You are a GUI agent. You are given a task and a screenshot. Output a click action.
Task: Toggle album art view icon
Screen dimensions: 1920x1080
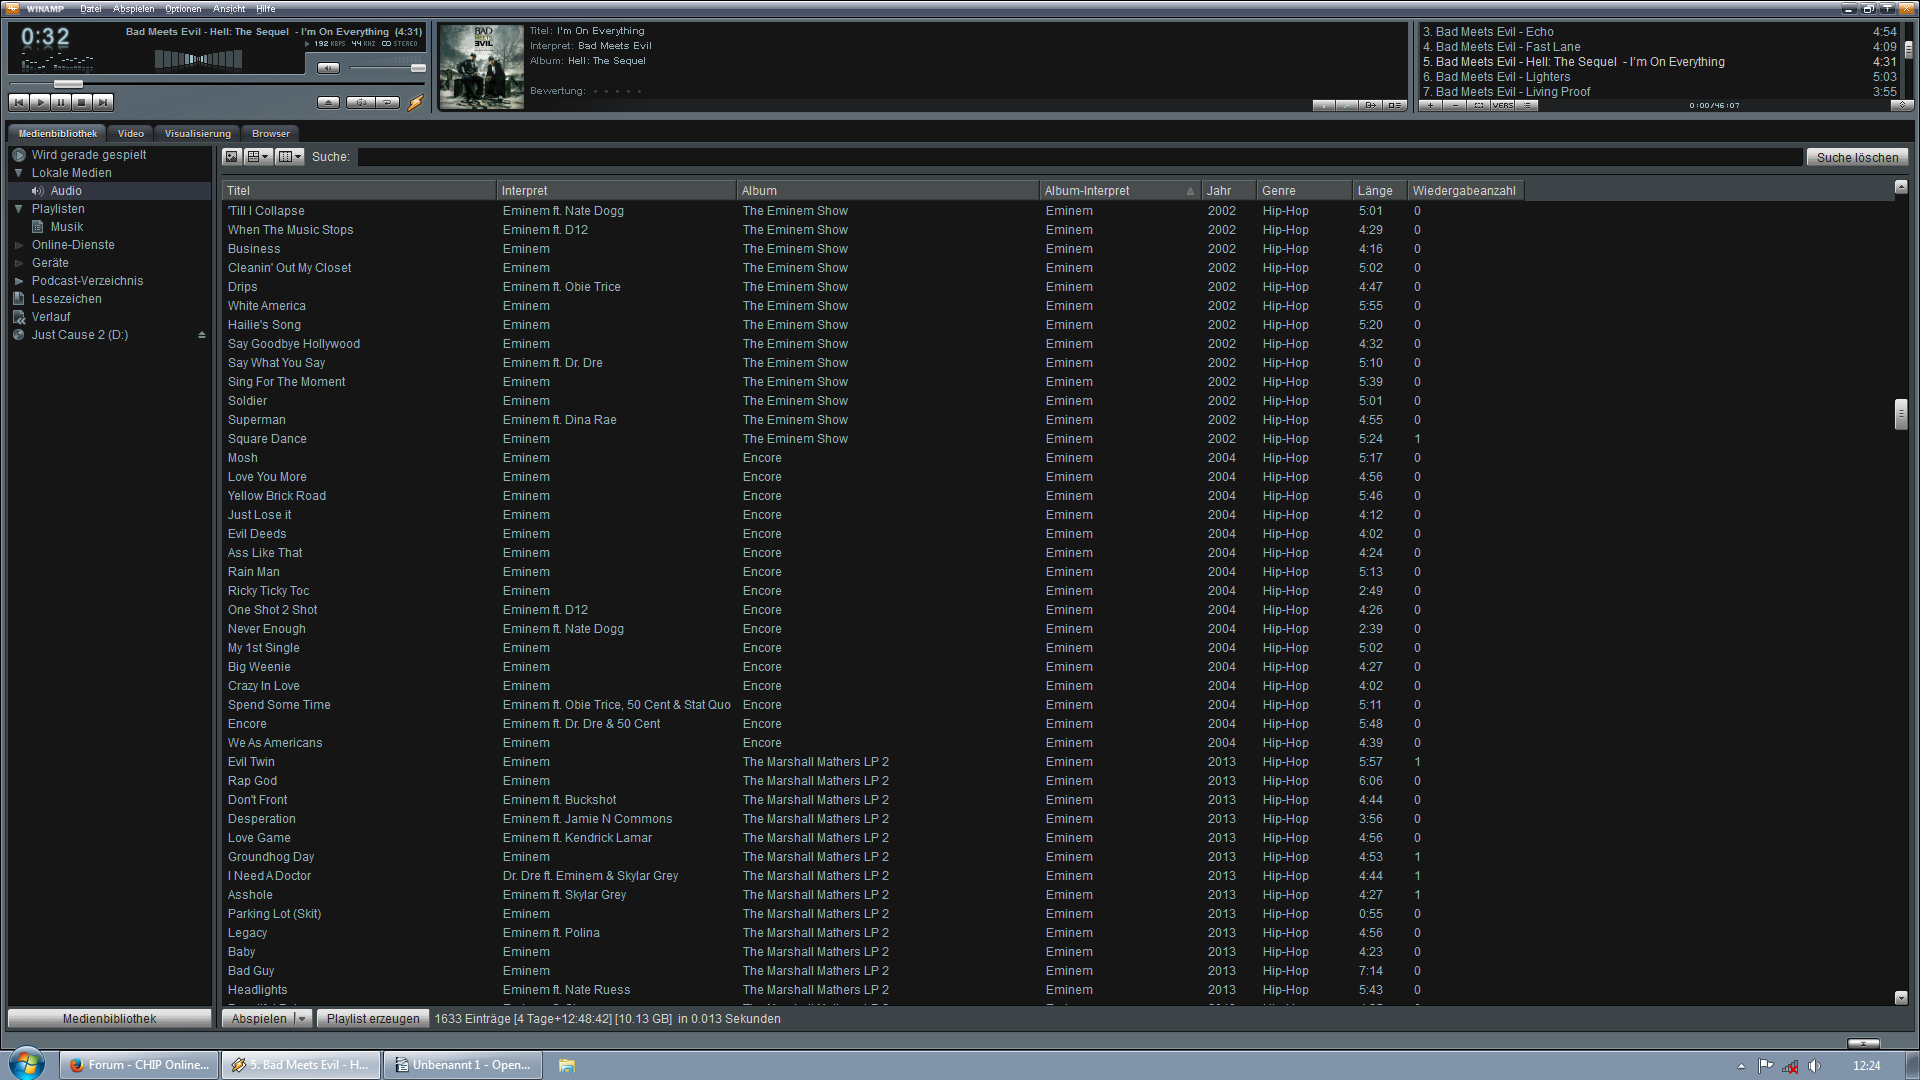tap(232, 157)
